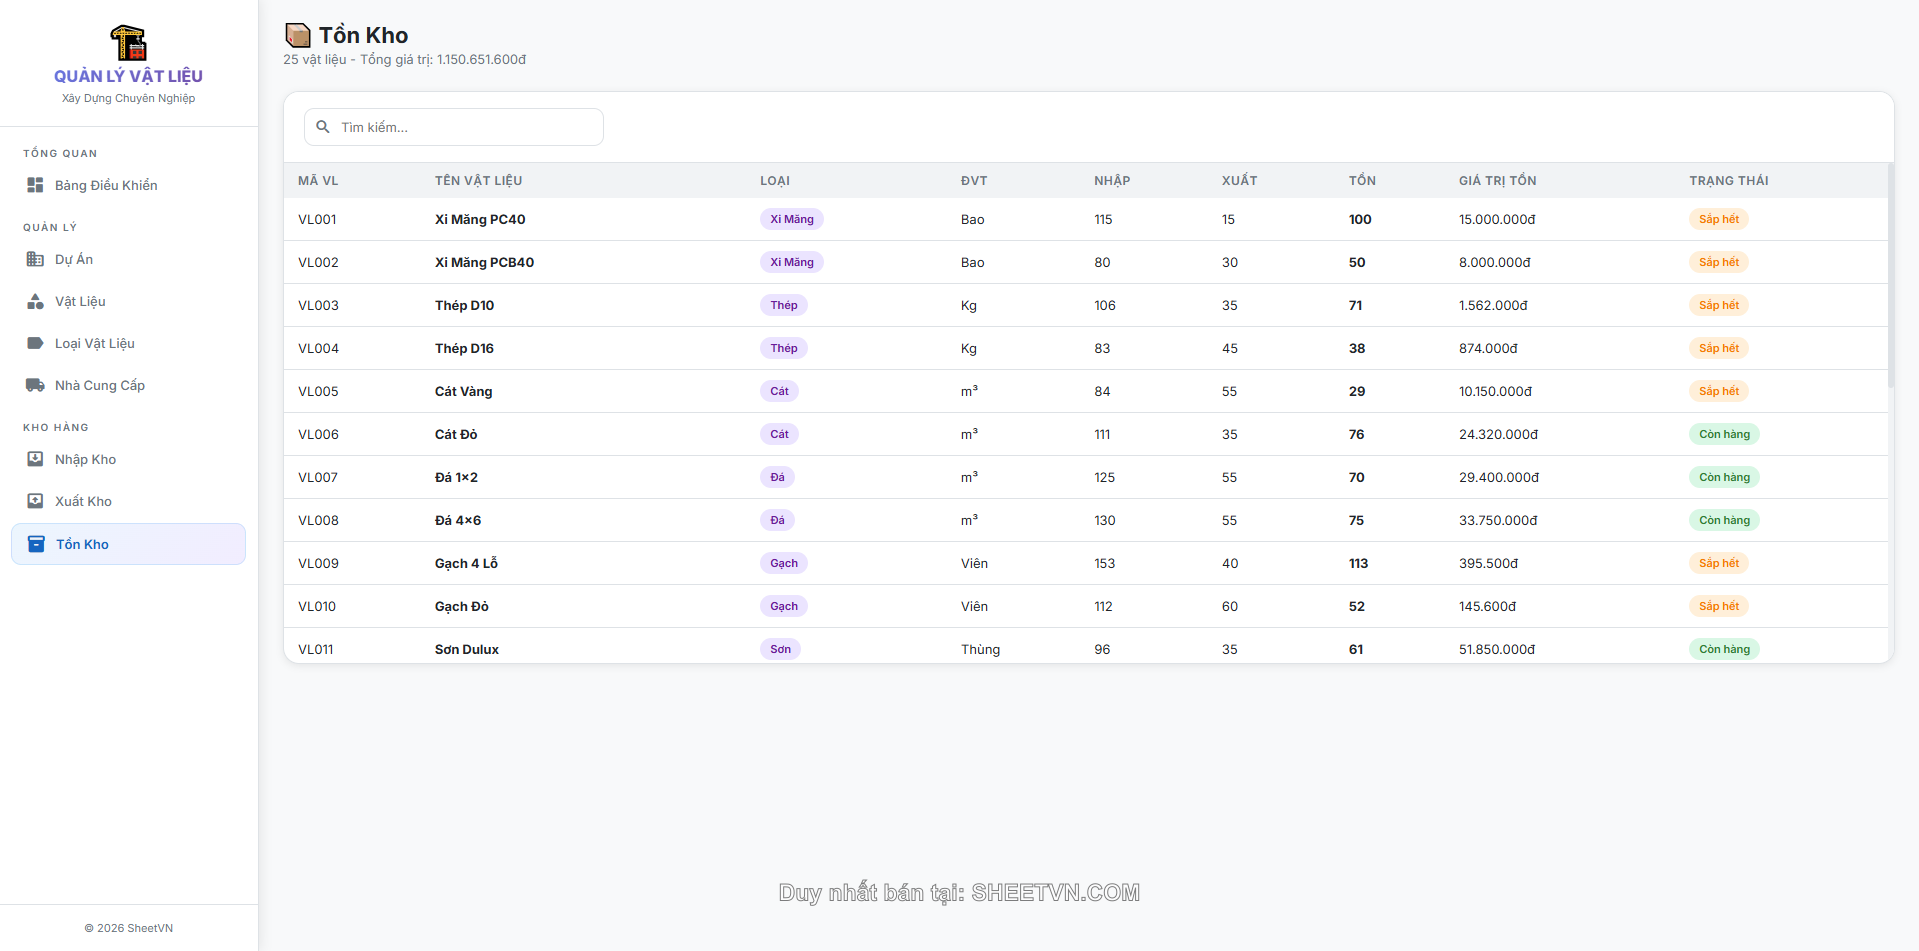Select the Nhập Kho import icon
The width and height of the screenshot is (1919, 951).
coord(35,459)
